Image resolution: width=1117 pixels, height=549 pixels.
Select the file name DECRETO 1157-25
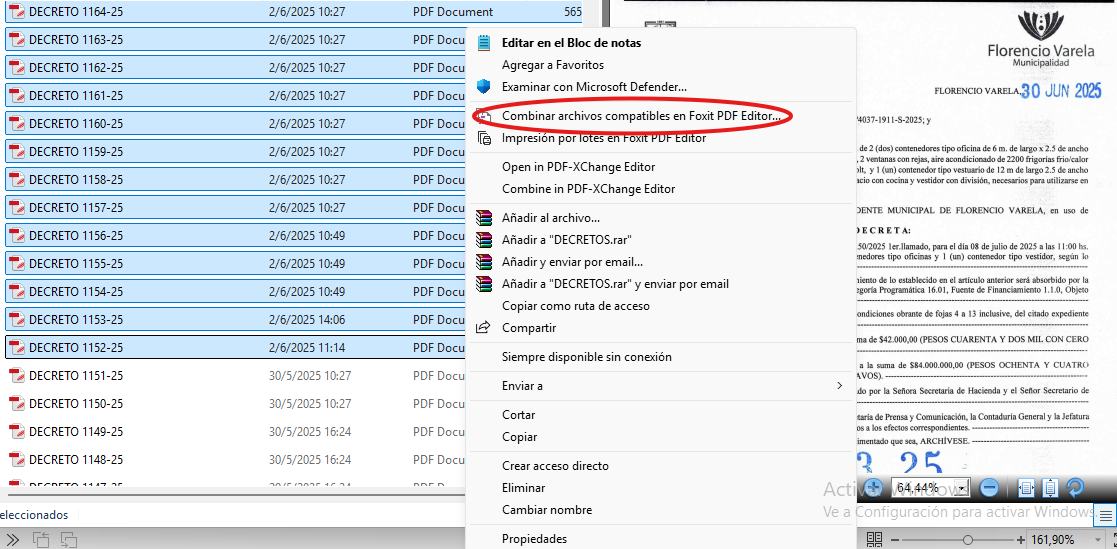(76, 208)
